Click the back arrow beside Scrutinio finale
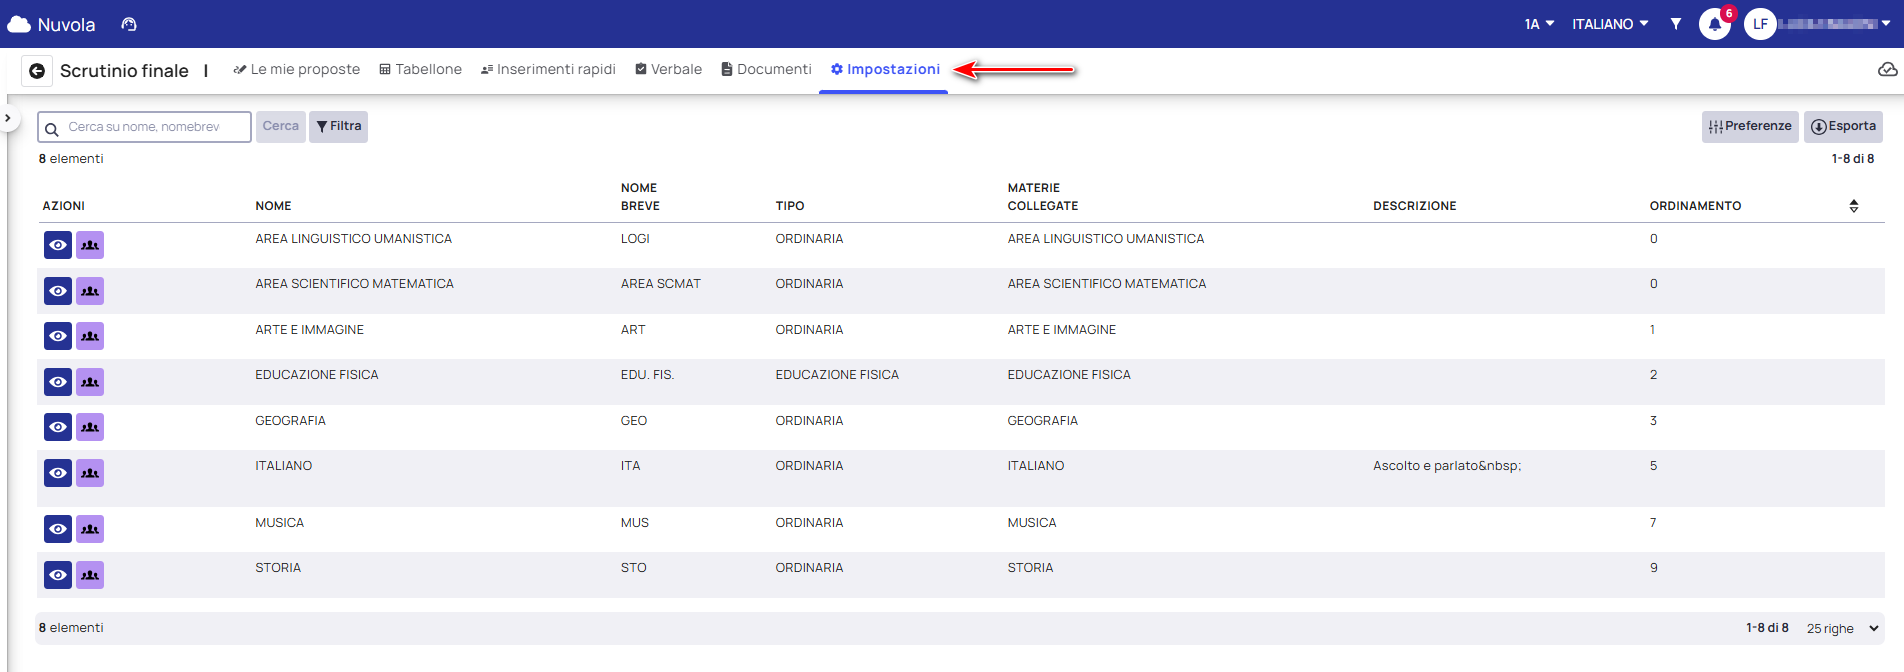This screenshot has height=672, width=1904. [37, 71]
